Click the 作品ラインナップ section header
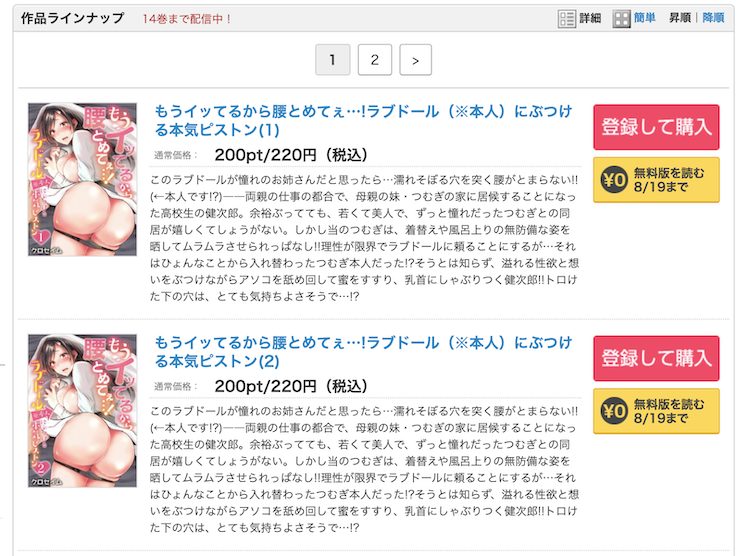The height and width of the screenshot is (556, 750). (x=73, y=18)
